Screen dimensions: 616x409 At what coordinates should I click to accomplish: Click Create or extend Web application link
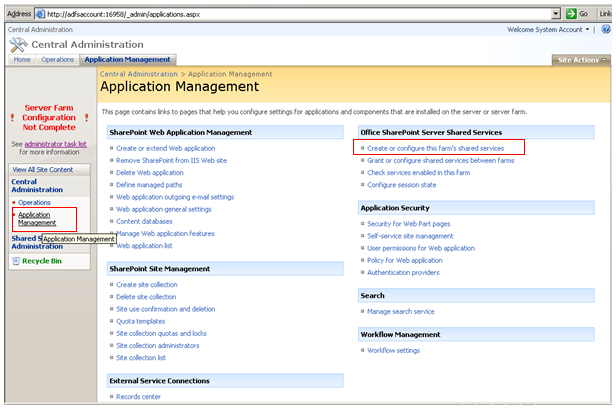tap(165, 148)
